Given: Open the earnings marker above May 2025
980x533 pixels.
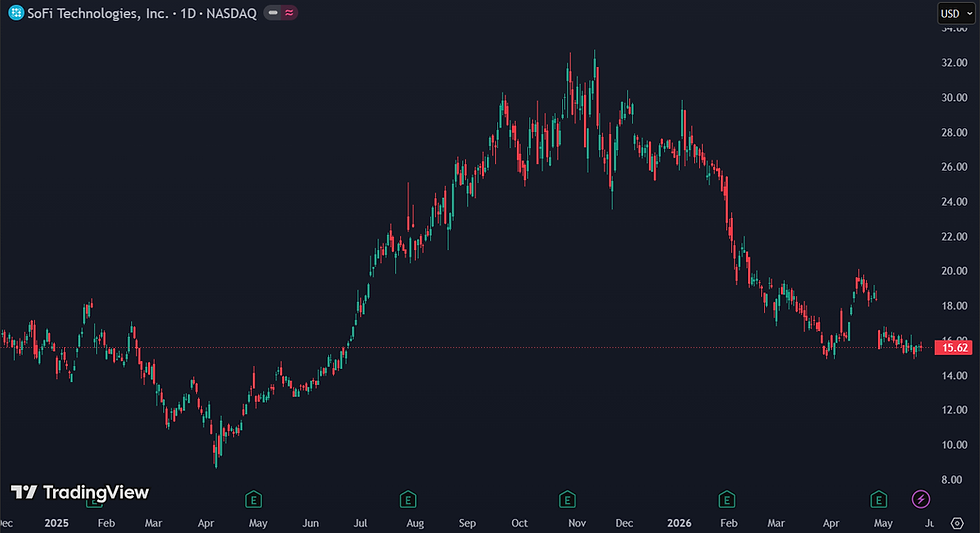Looking at the screenshot, I should click(253, 499).
